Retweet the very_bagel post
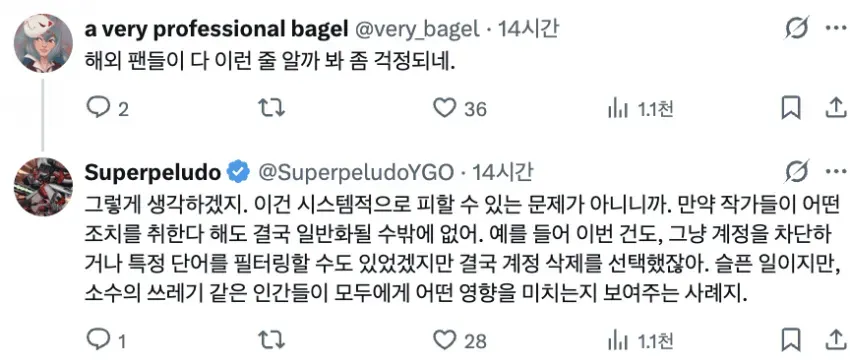 pos(271,109)
